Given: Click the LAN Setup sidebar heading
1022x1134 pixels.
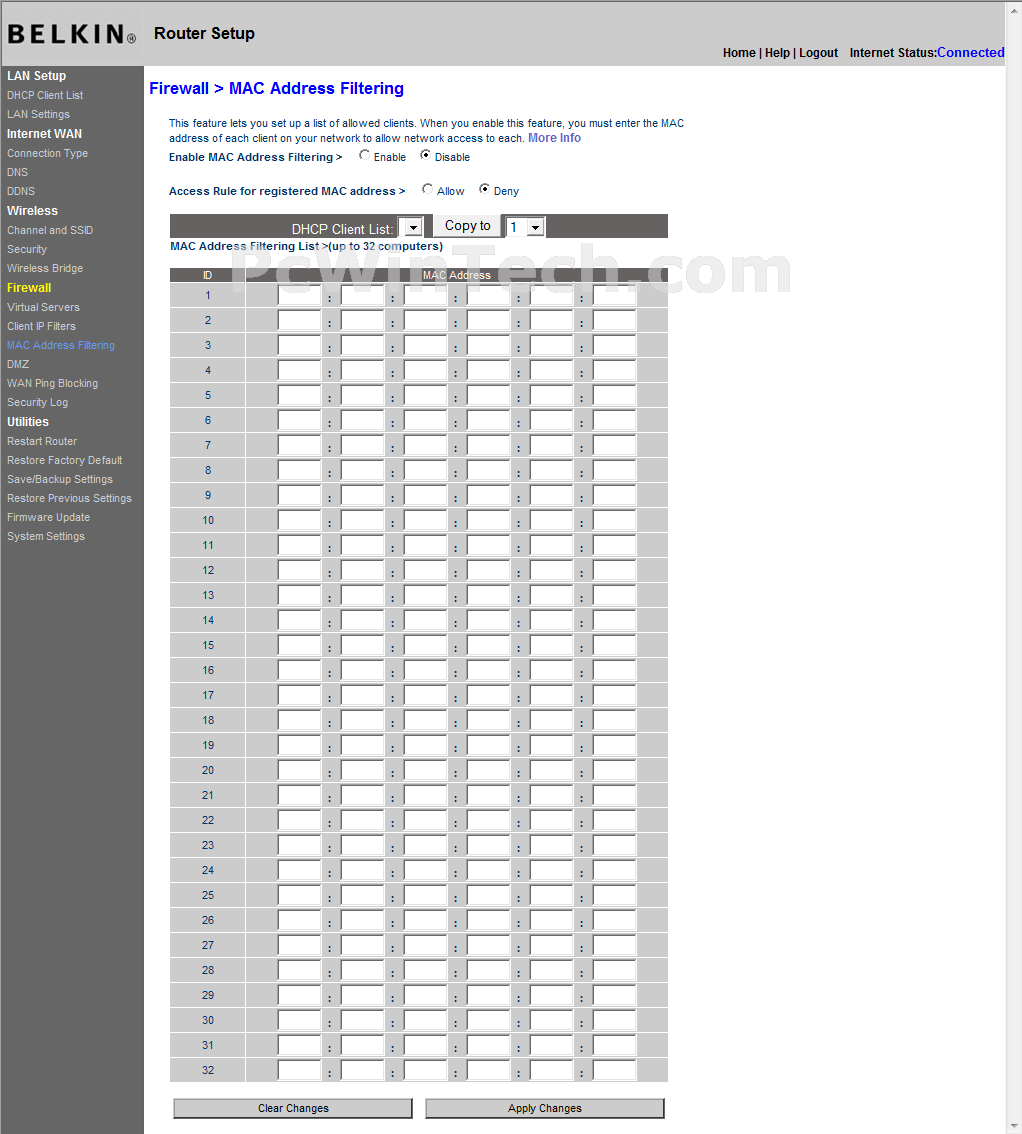Looking at the screenshot, I should pyautogui.click(x=36, y=76).
